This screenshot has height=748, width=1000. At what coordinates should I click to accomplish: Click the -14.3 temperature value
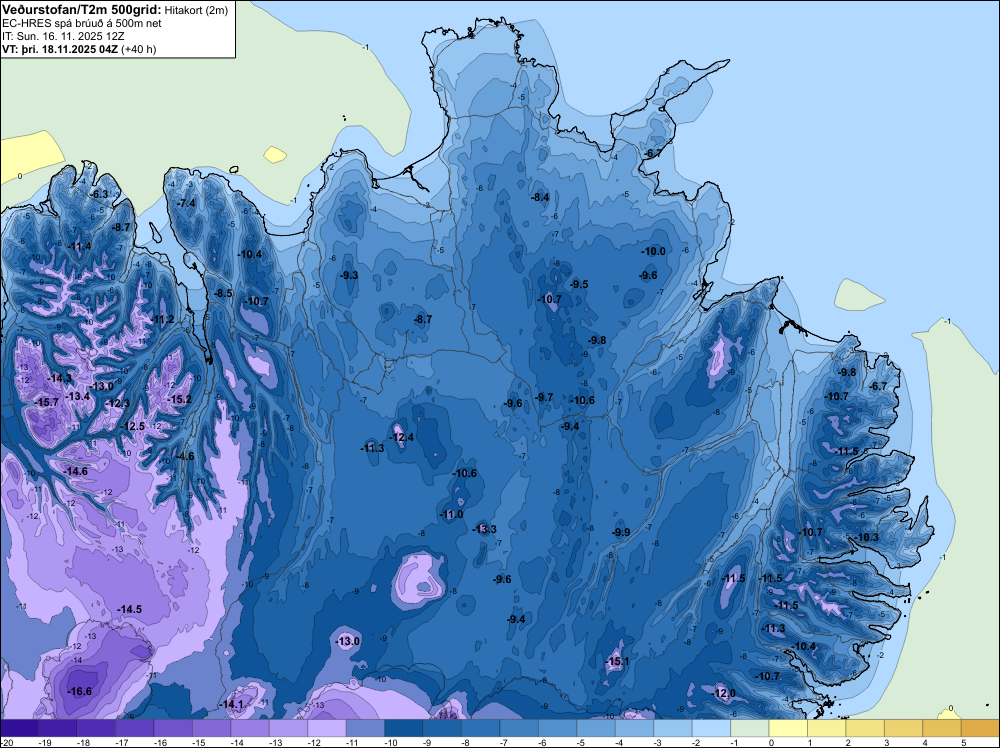pyautogui.click(x=60, y=378)
